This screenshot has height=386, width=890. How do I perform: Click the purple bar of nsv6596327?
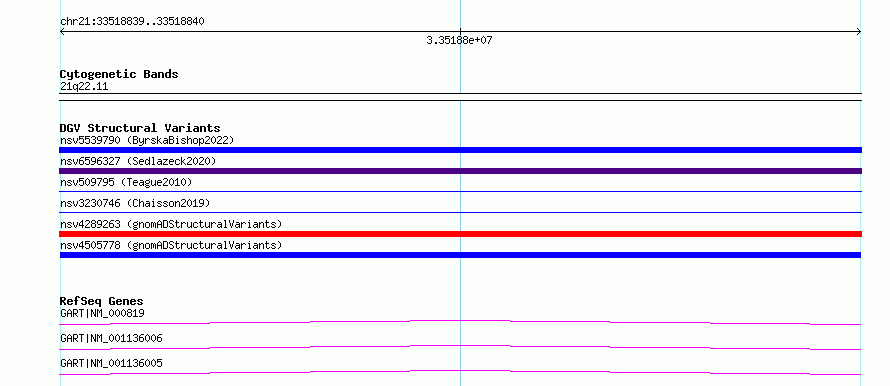[x=460, y=171]
